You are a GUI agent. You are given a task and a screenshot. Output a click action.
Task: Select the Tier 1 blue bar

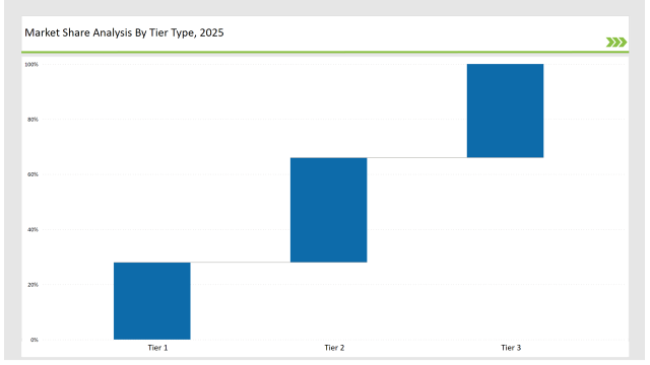click(x=152, y=301)
